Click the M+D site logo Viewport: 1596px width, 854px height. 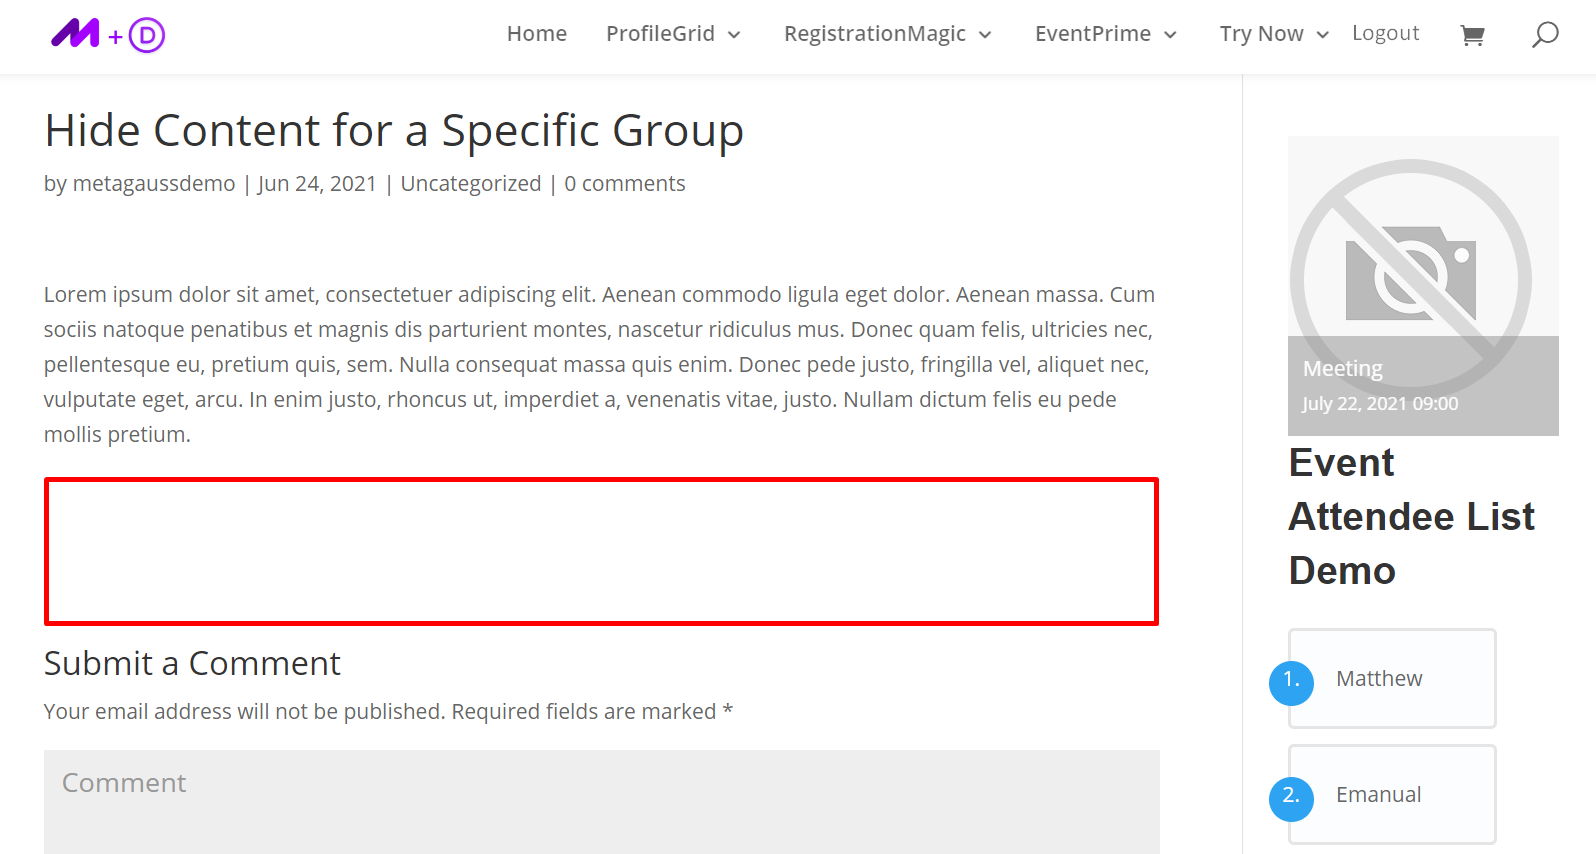tap(108, 35)
